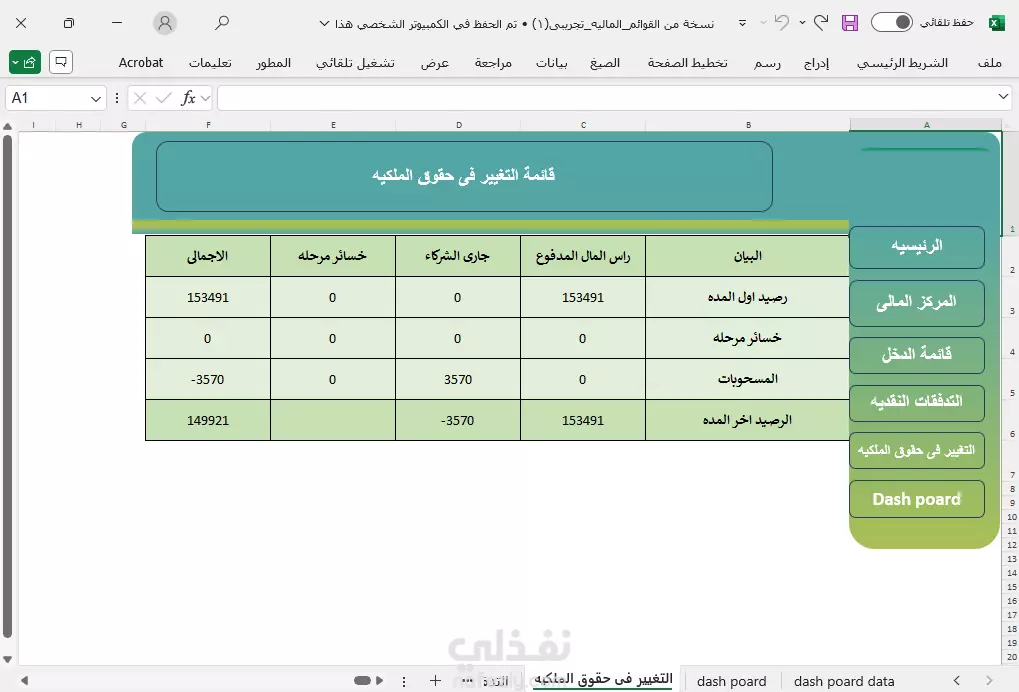1019x692 pixels.
Task: Open the file name save-location dropdown
Action: 324,24
